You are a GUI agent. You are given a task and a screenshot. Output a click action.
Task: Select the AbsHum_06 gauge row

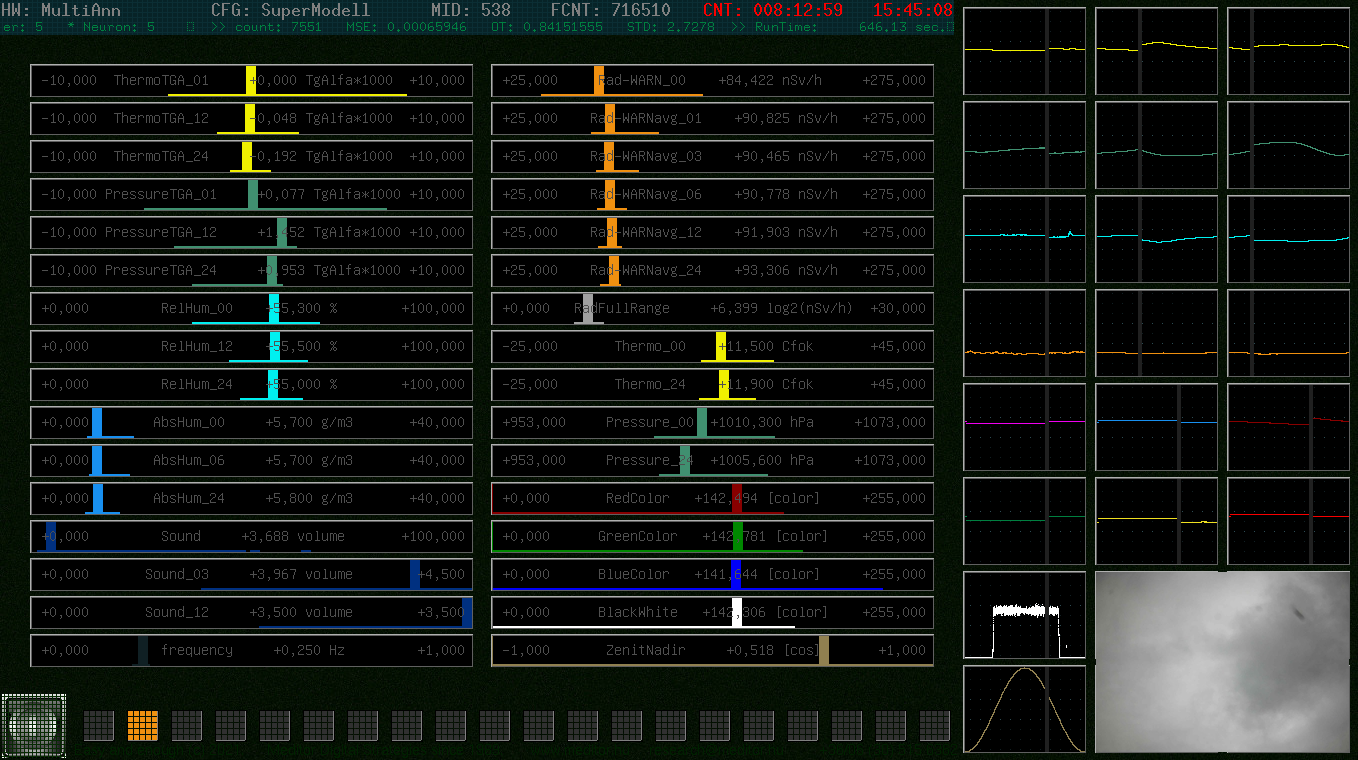251,461
